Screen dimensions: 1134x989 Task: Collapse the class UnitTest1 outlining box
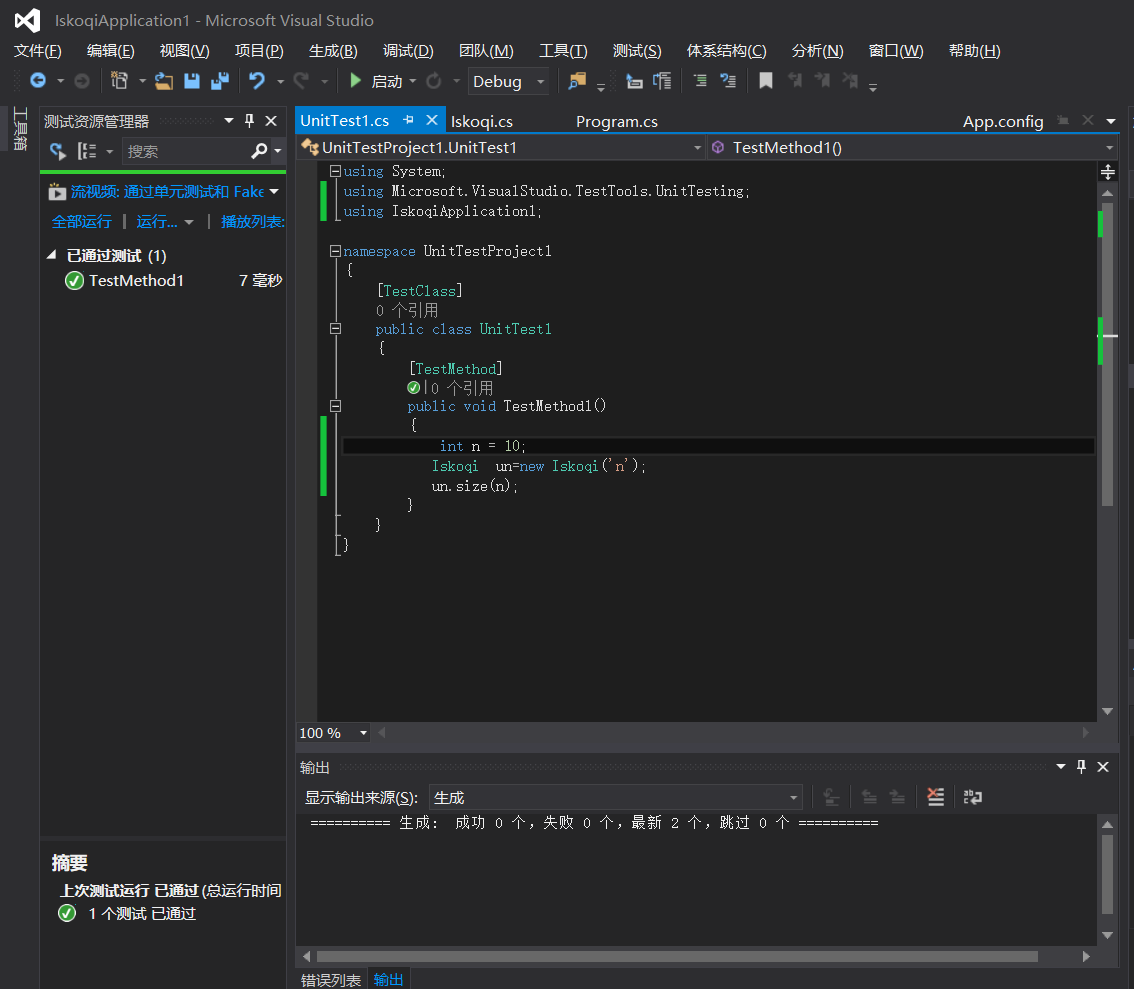pyautogui.click(x=336, y=328)
